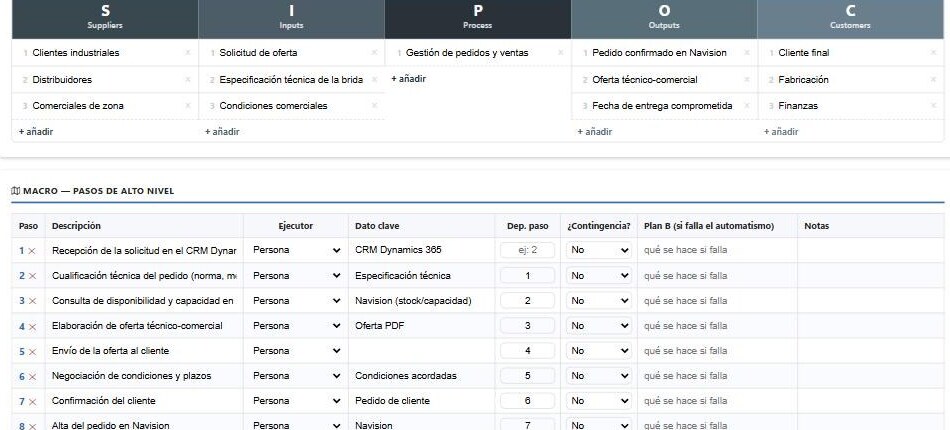Open Contingencia dropdown for step 3
Screen dimensions: 950x430
(x=599, y=300)
